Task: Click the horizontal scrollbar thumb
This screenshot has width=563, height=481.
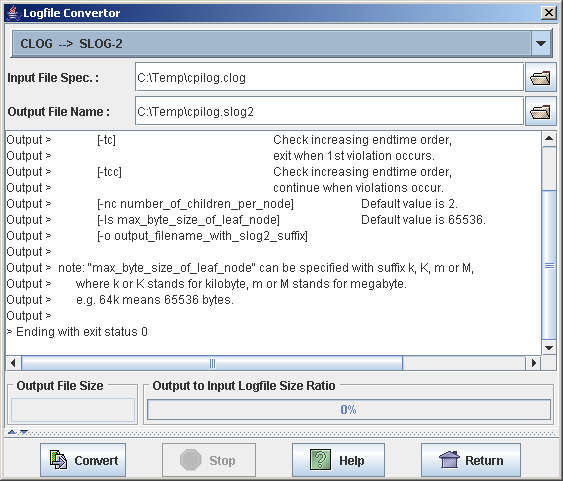Action: [x=212, y=363]
